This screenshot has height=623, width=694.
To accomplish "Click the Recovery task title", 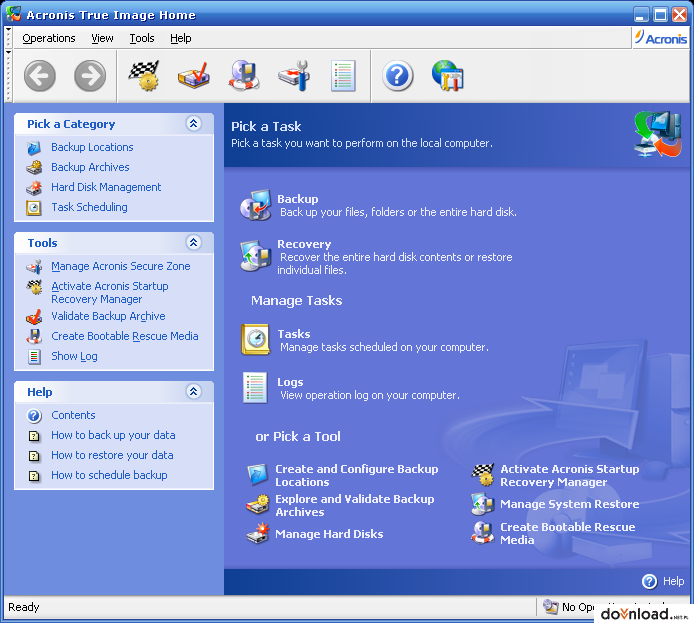I will pos(304,244).
